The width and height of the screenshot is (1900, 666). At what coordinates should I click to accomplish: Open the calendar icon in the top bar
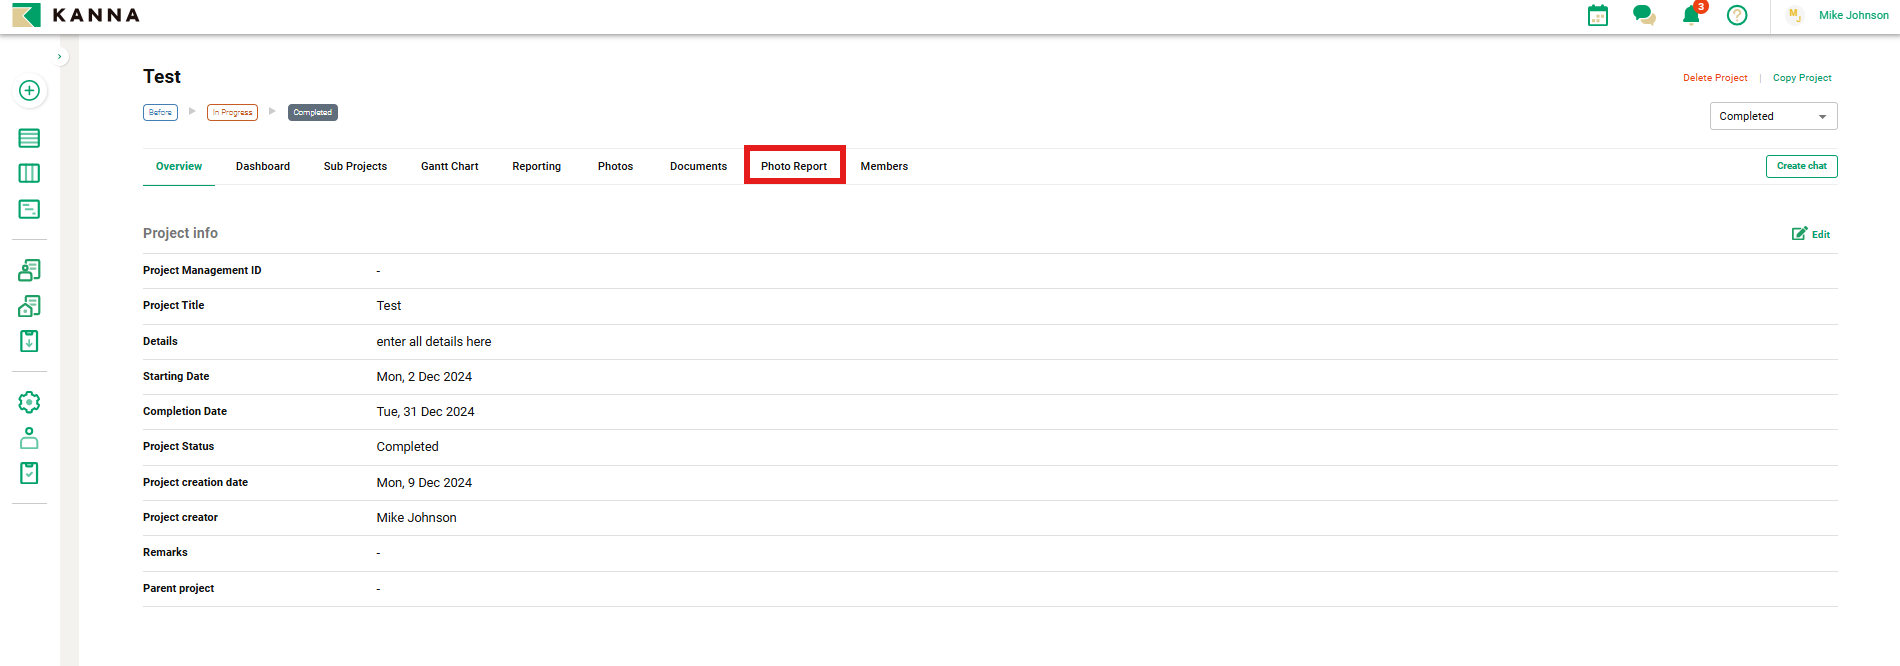tap(1598, 16)
